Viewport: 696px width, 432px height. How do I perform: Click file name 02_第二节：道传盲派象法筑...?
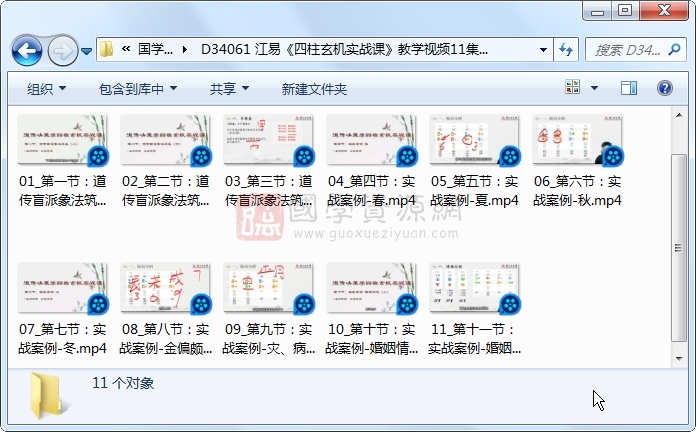click(166, 190)
